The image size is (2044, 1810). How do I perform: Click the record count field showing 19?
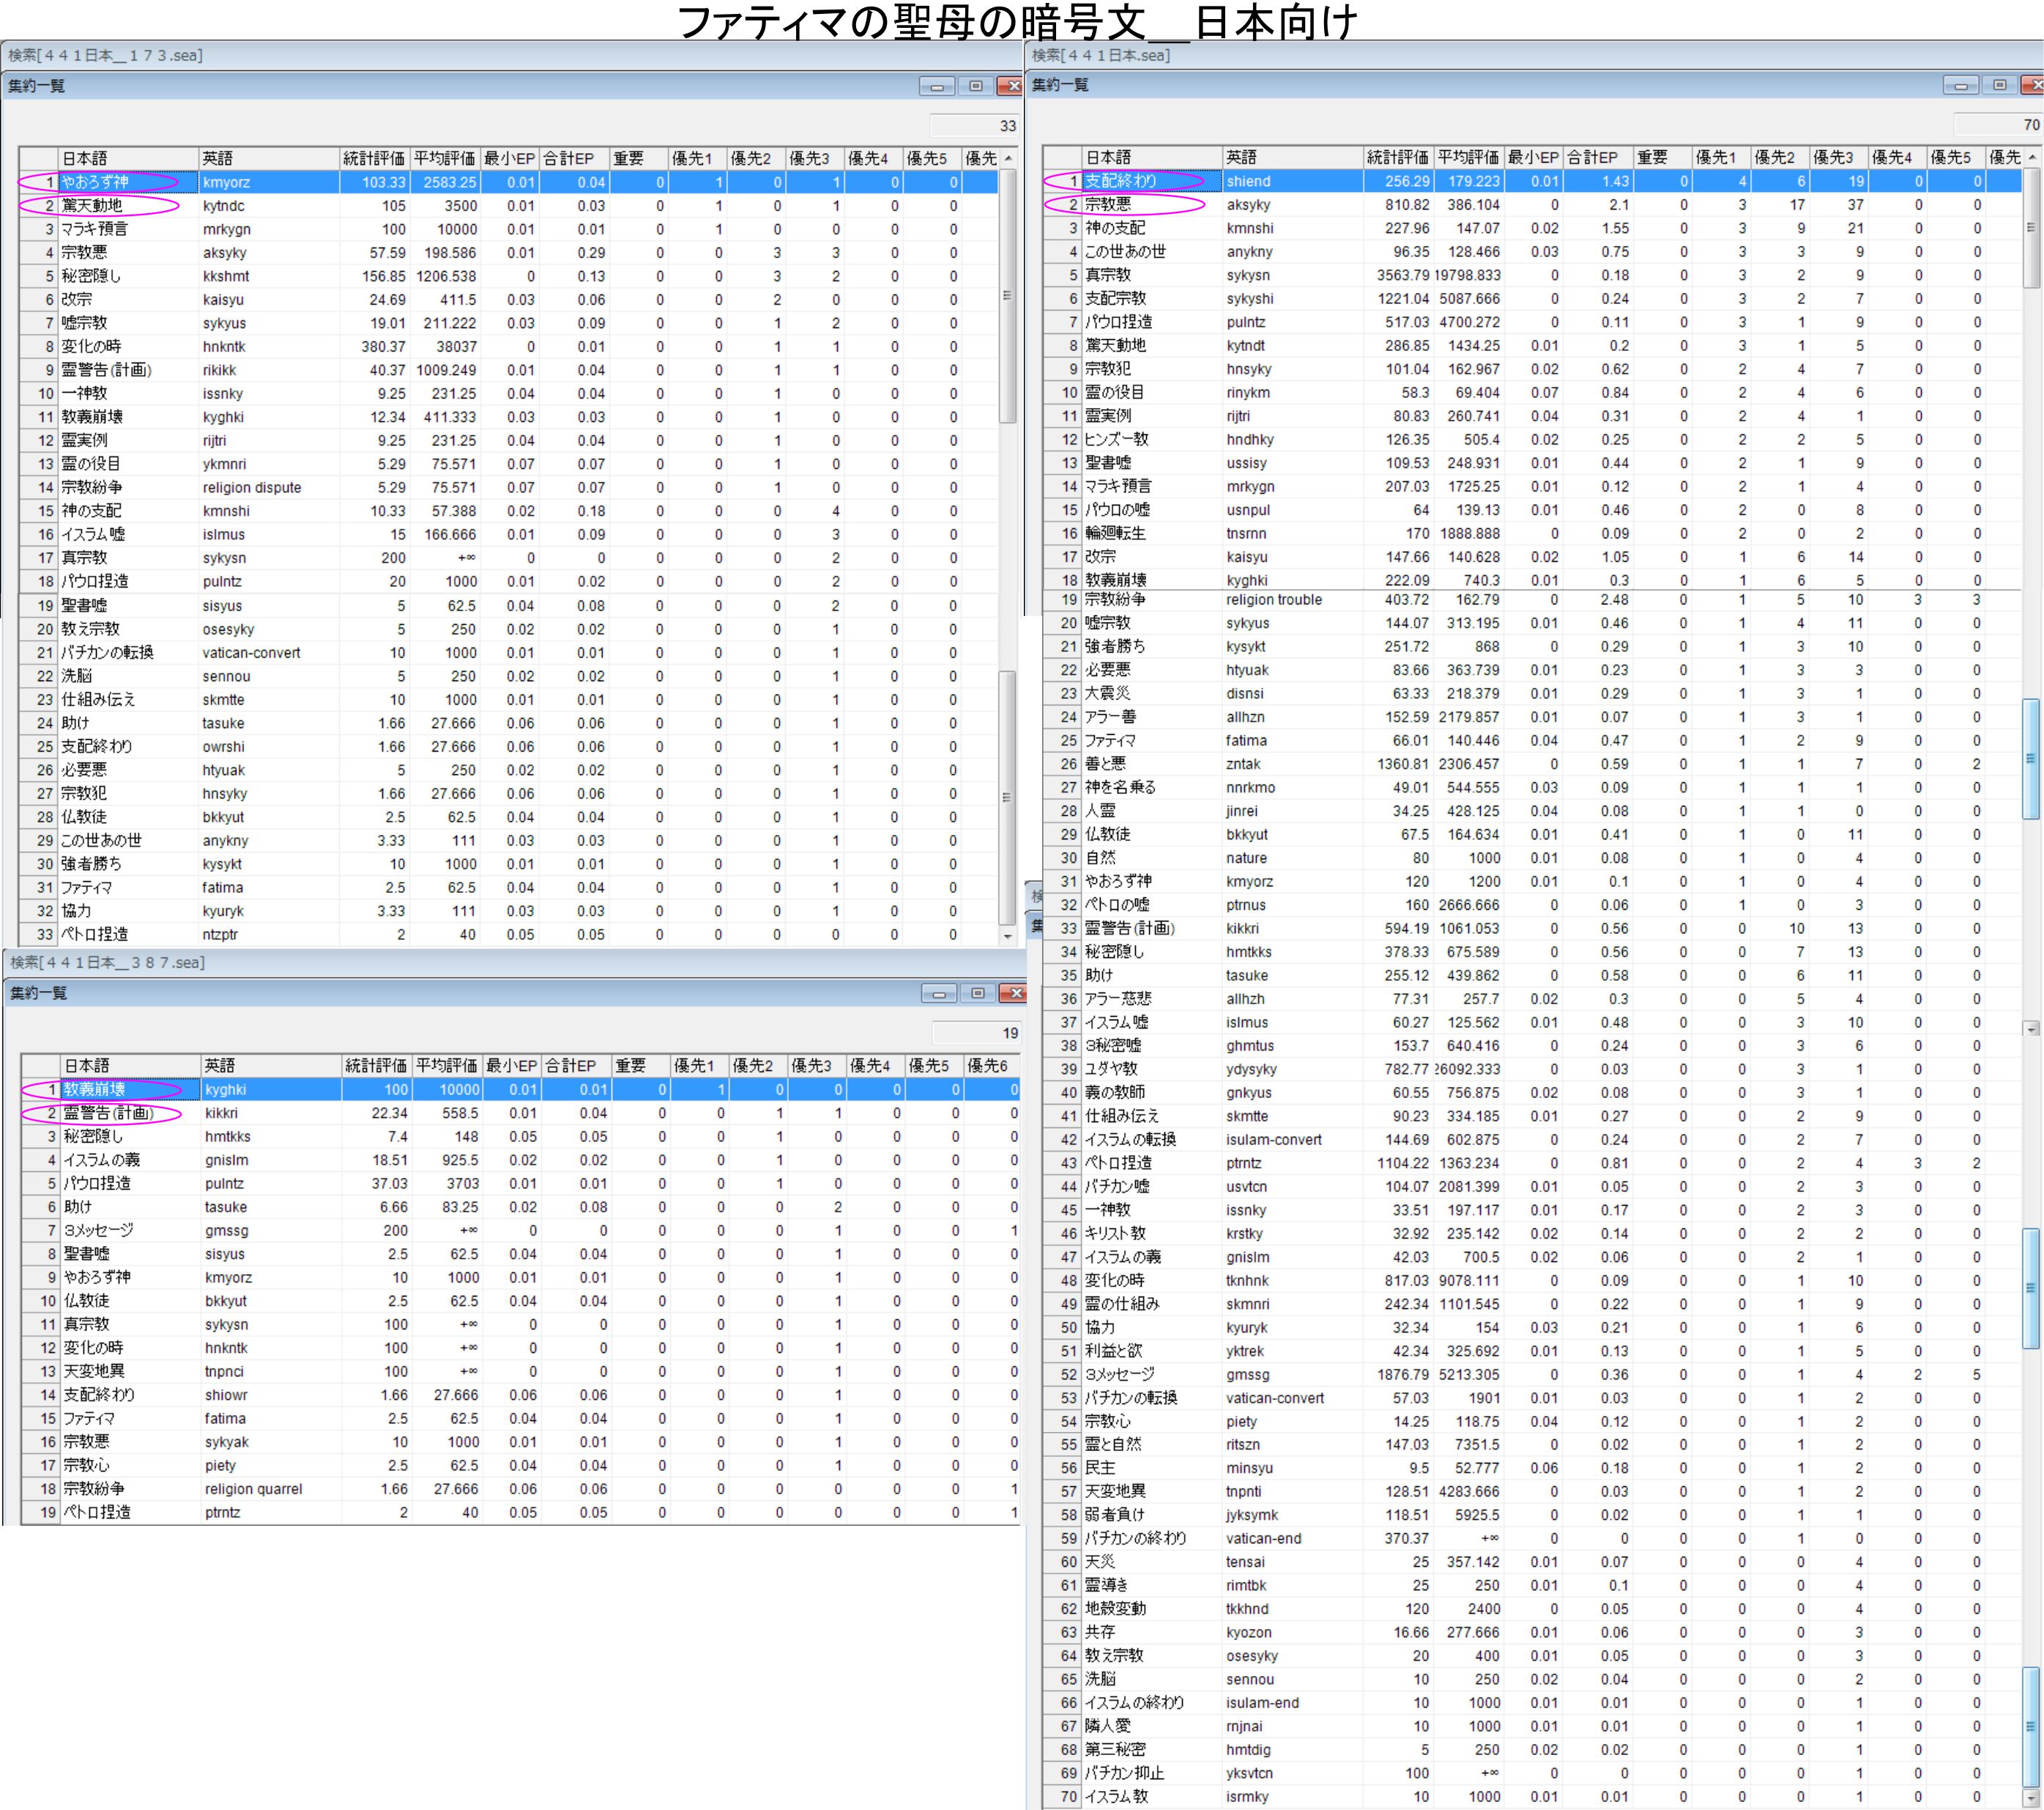[976, 1033]
